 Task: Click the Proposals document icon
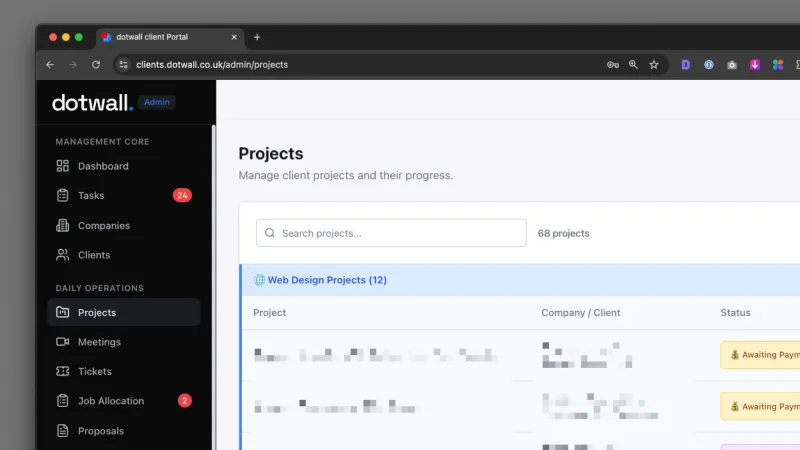pos(62,431)
